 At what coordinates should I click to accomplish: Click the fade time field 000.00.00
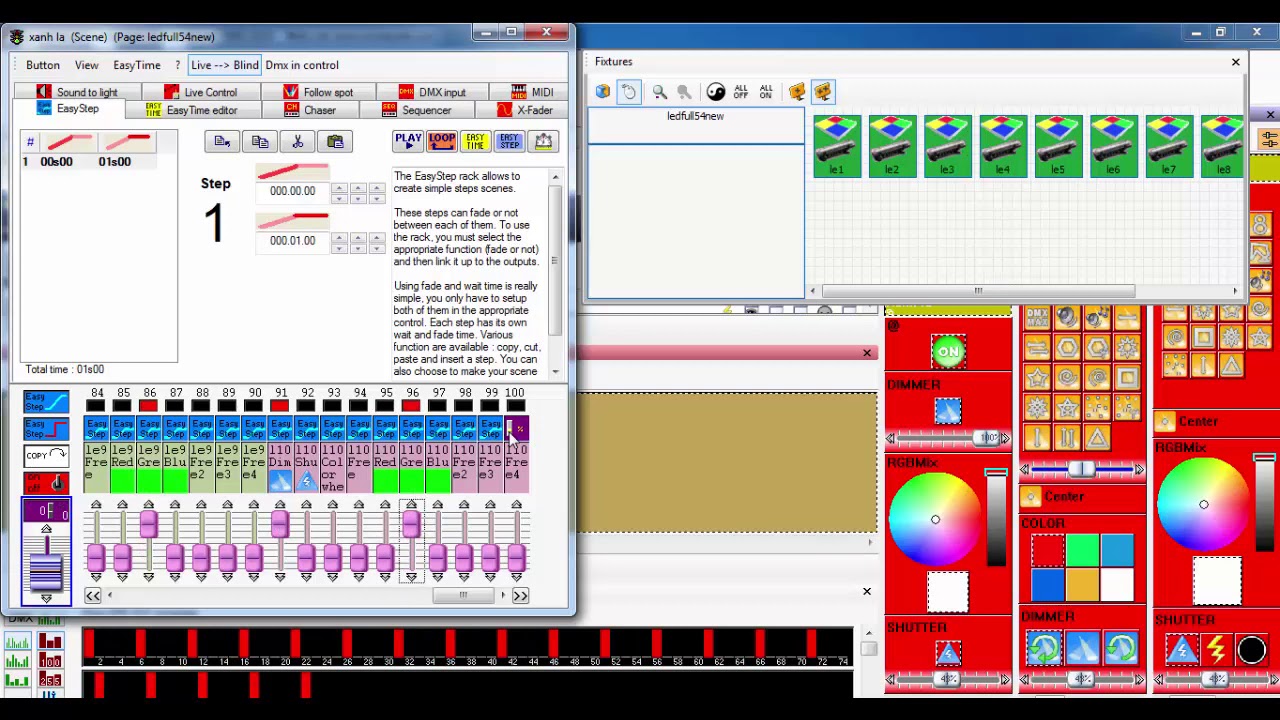292,191
